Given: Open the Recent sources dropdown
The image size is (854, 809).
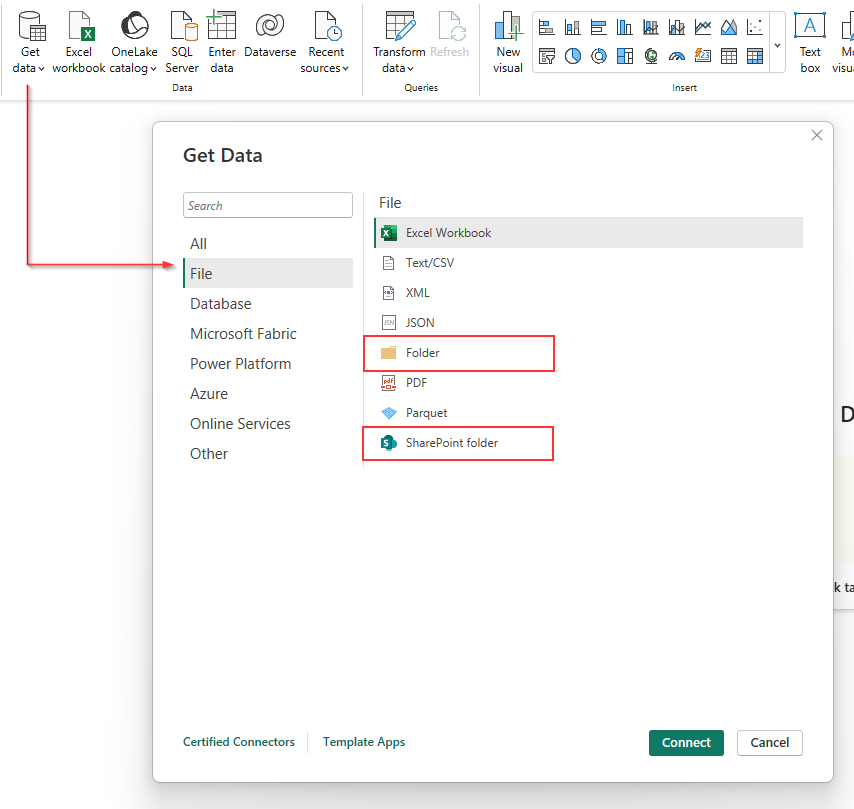Looking at the screenshot, I should click(x=326, y=68).
